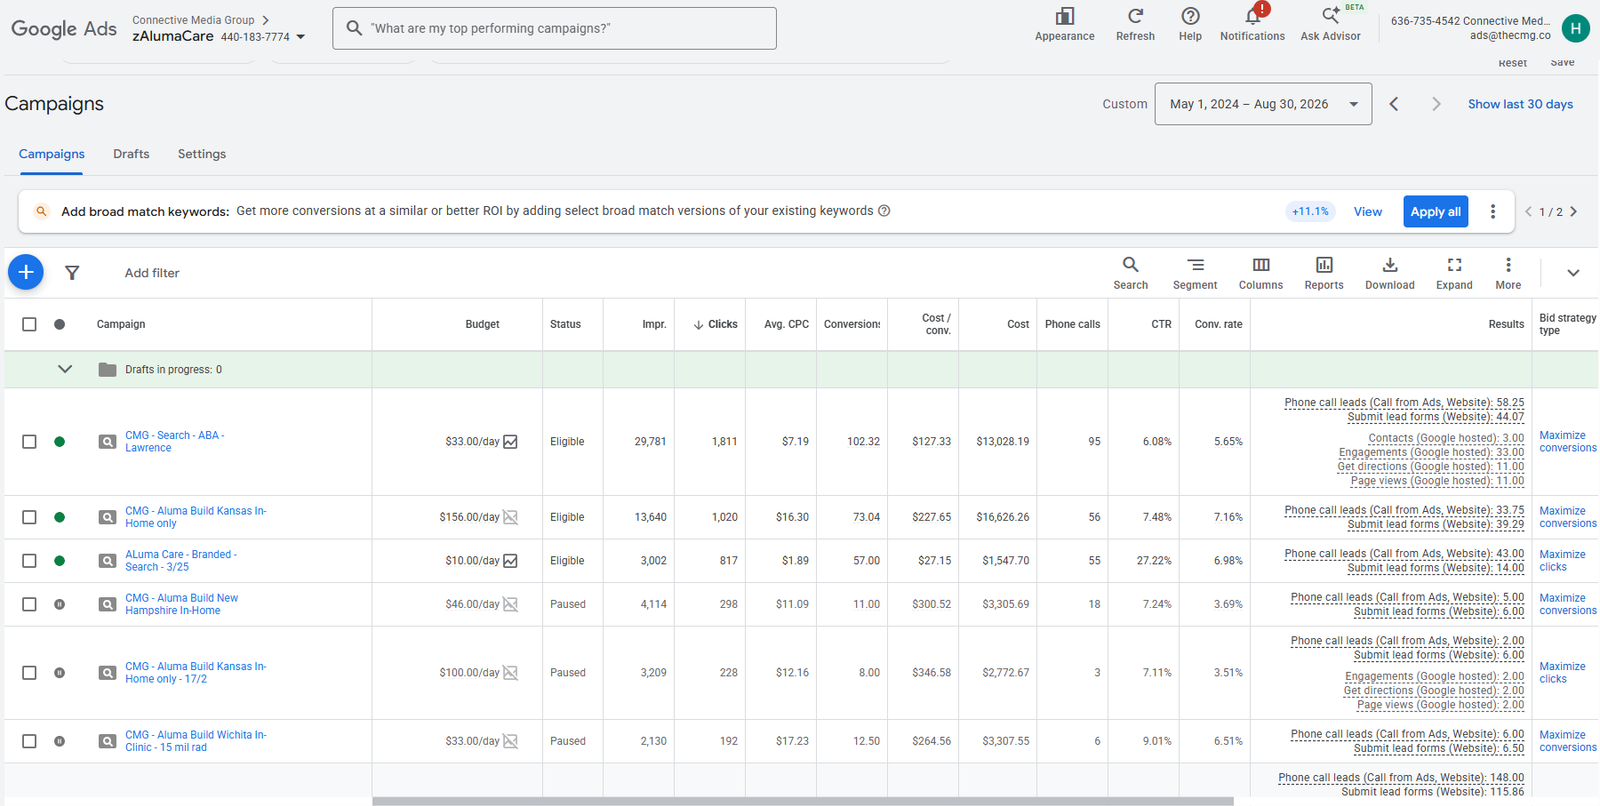Collapse the chart chevron beside More
1600x806 pixels.
click(x=1573, y=273)
